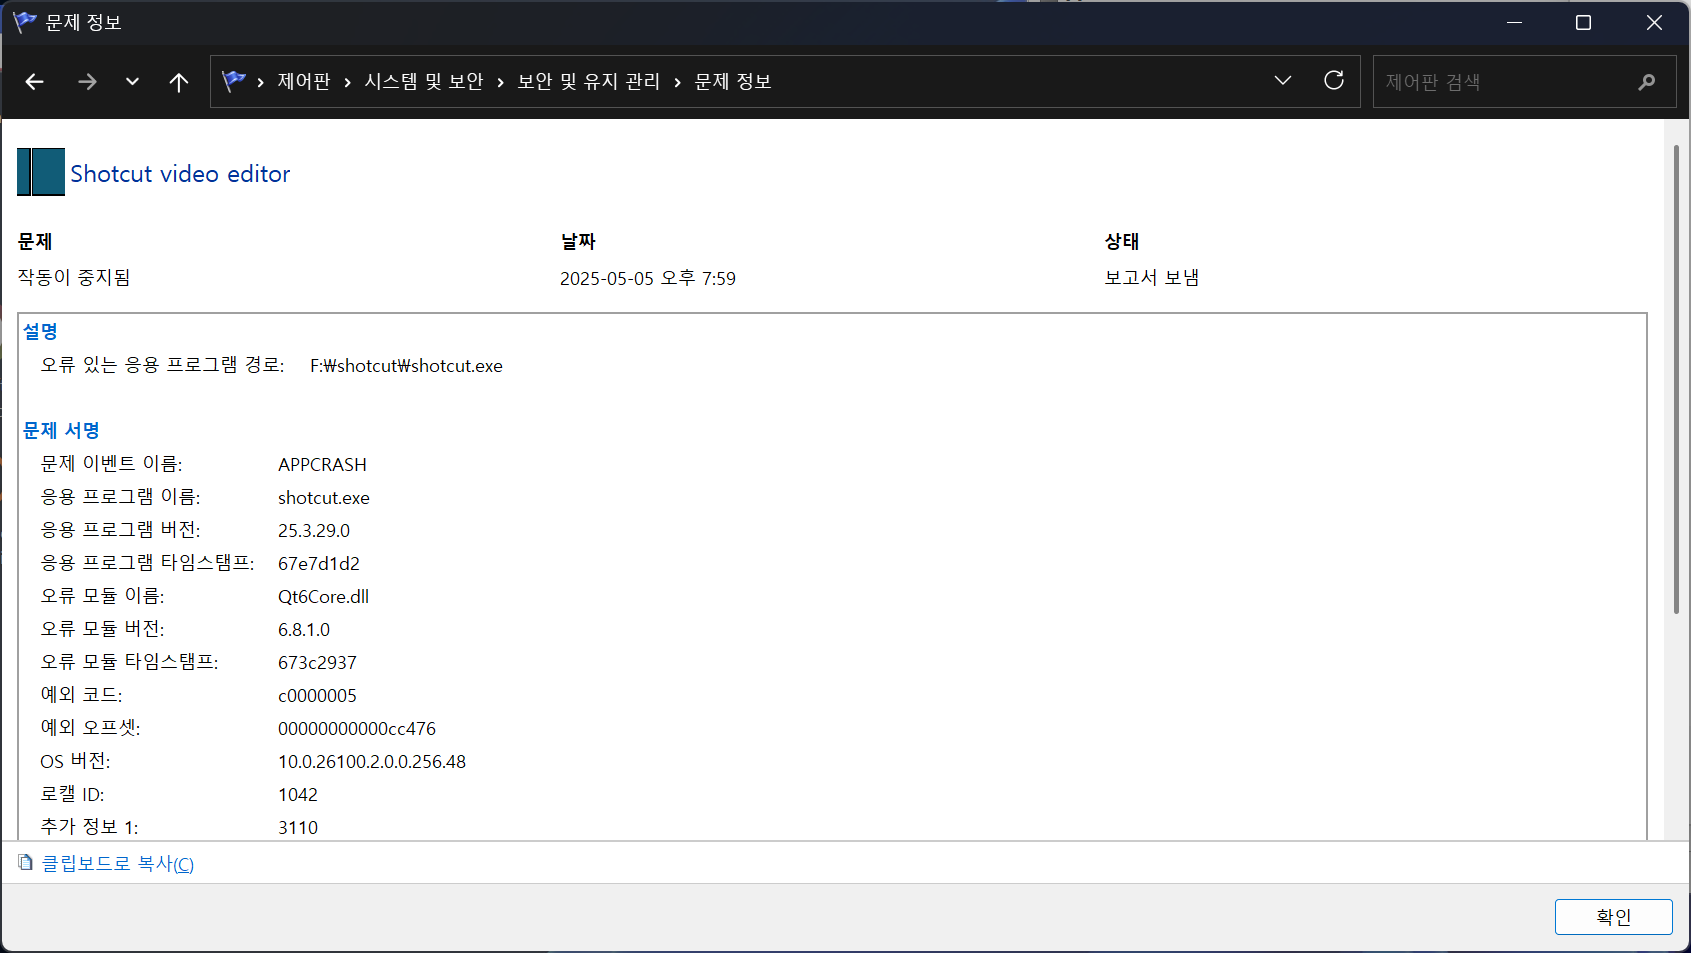Close the 문제 정보 window
This screenshot has height=953, width=1691.
tap(1654, 22)
